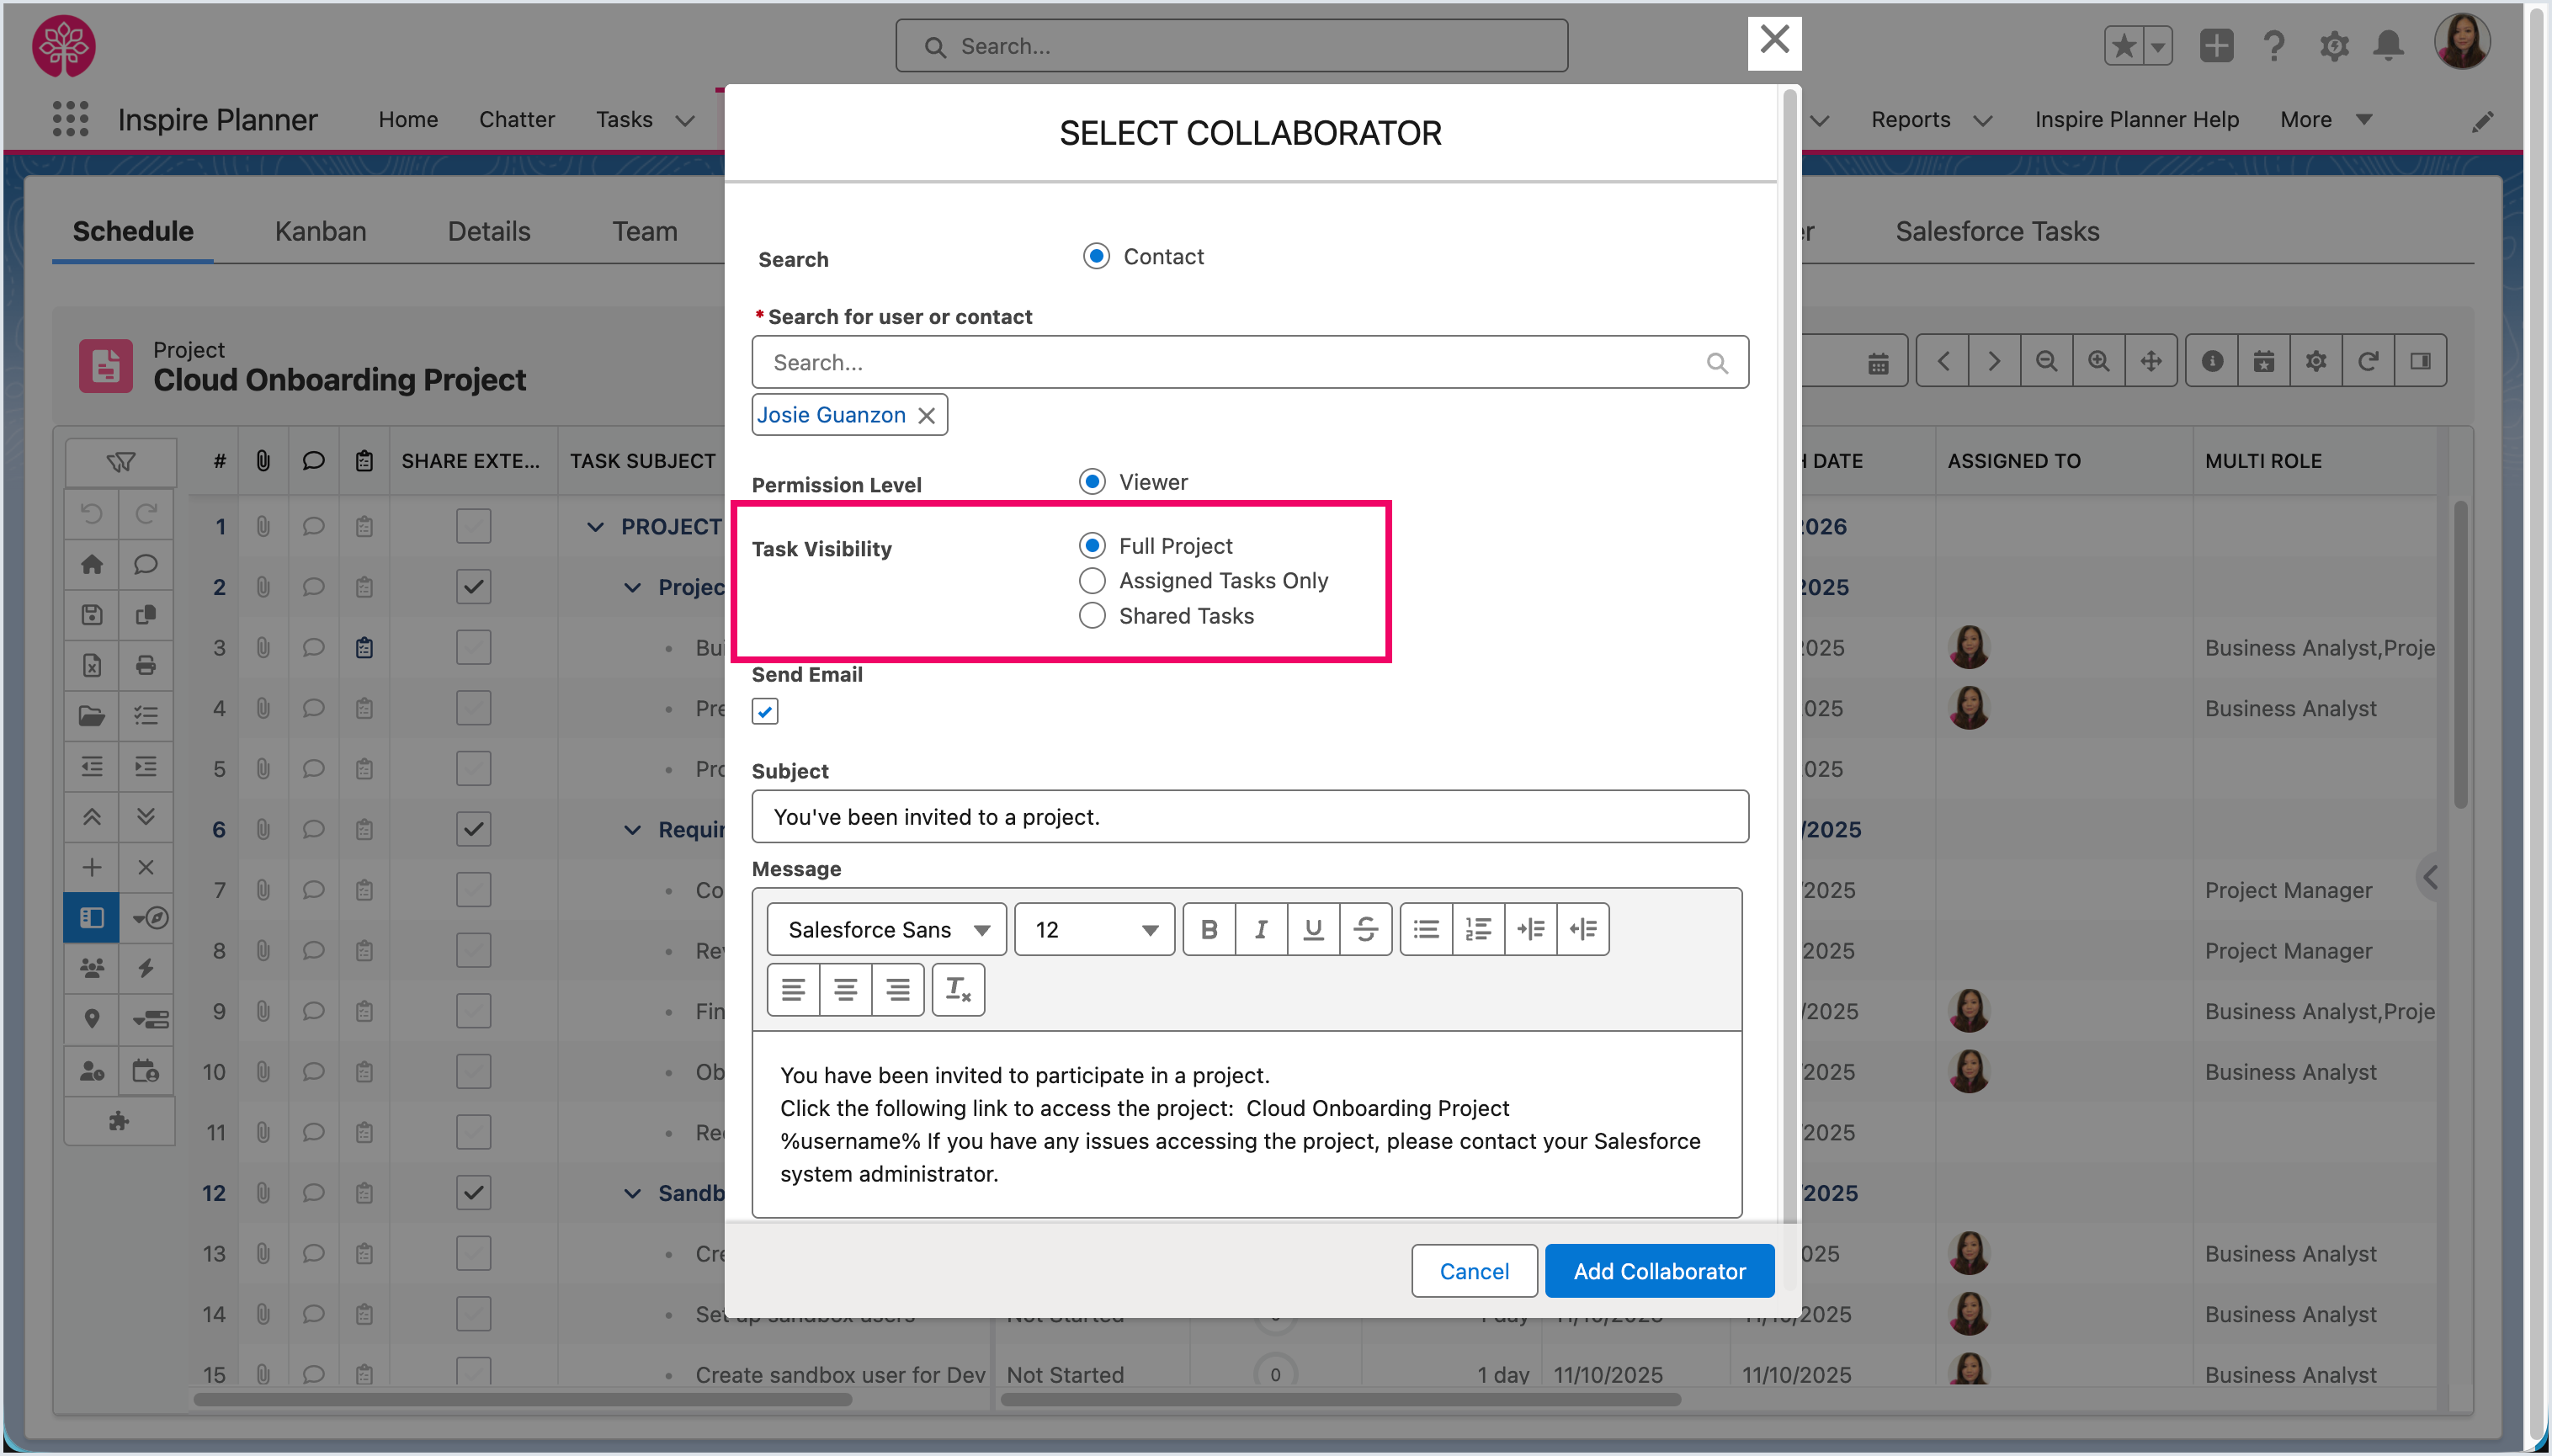Apply italic formatting to message
The height and width of the screenshot is (1456, 2552).
coord(1261,929)
